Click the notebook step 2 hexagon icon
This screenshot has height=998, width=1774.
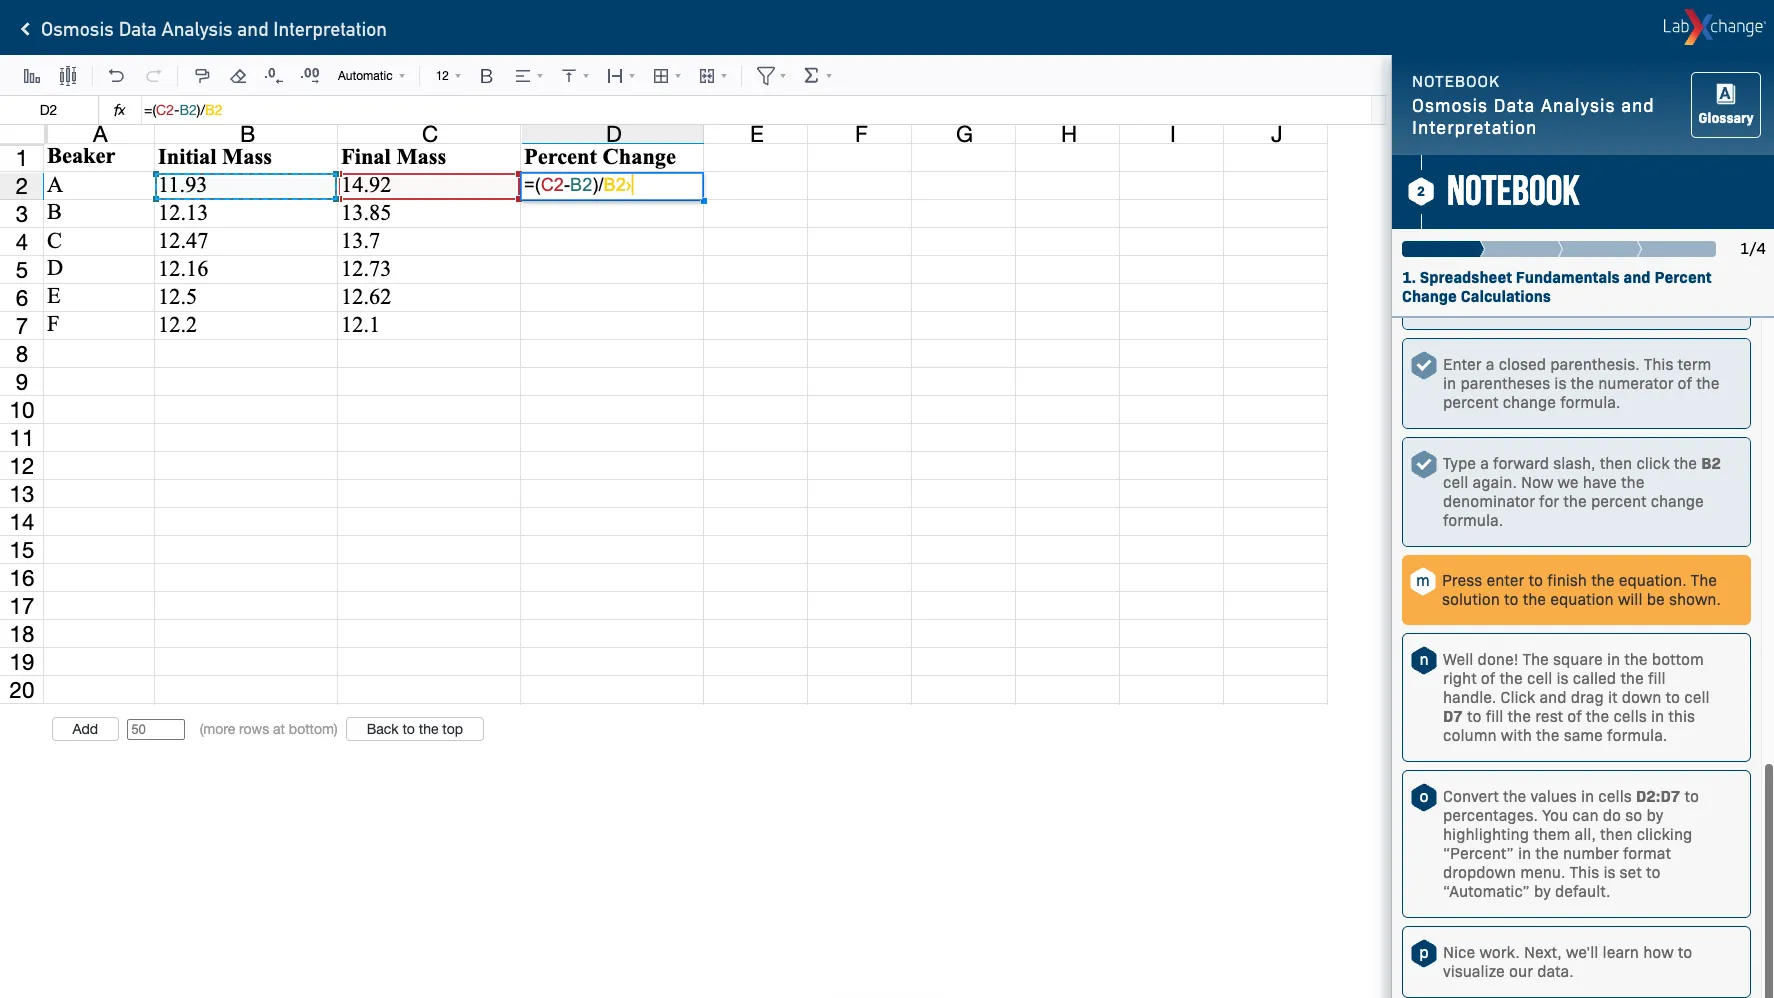click(x=1421, y=191)
